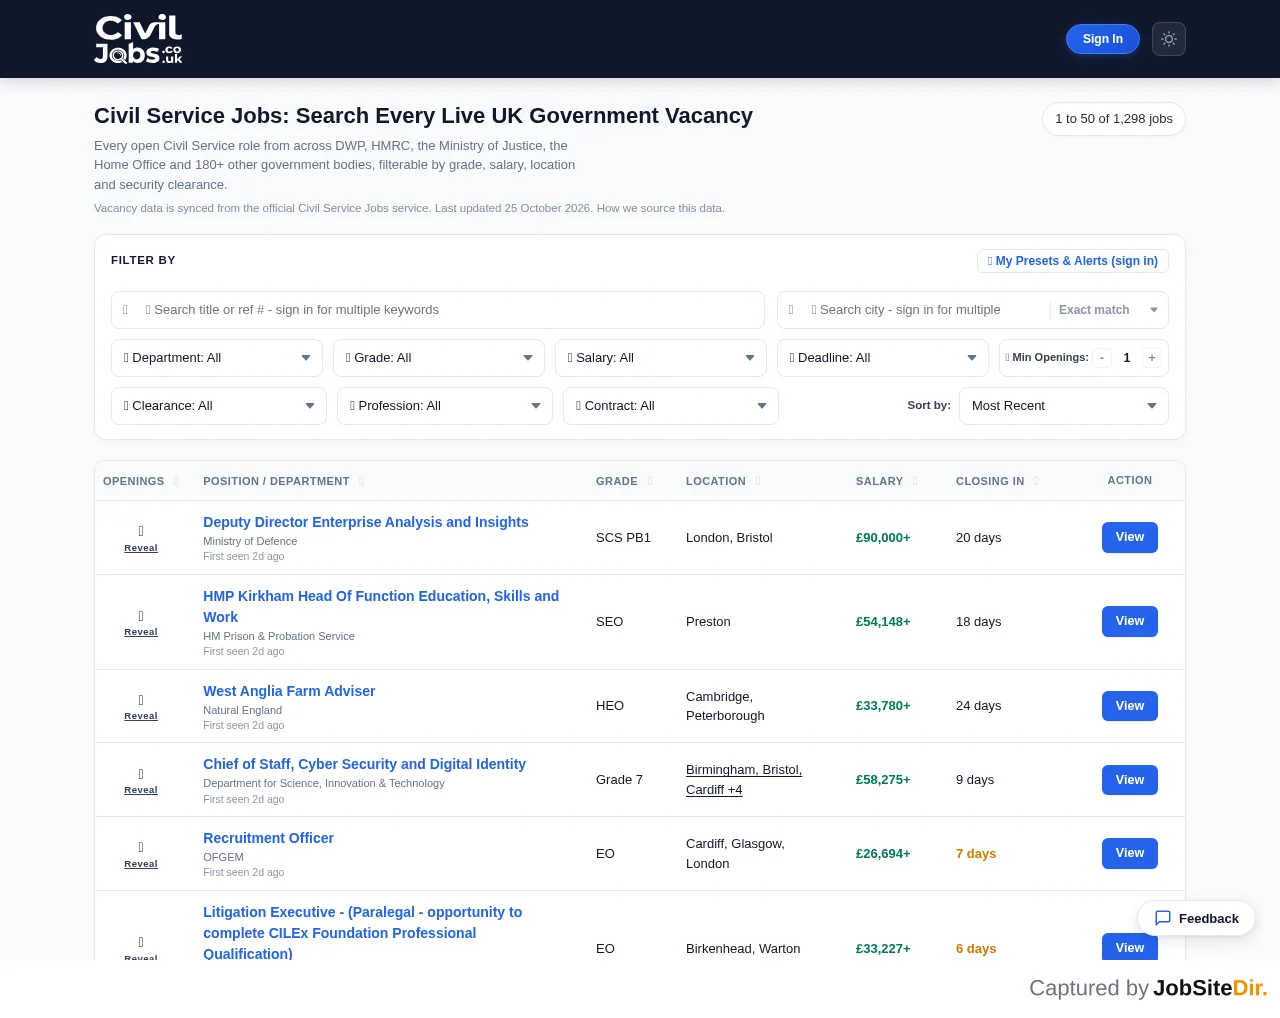Open HMP Kirkham Head Of Function job title
Screen dimensions: 1280x1018
pyautogui.click(x=381, y=607)
